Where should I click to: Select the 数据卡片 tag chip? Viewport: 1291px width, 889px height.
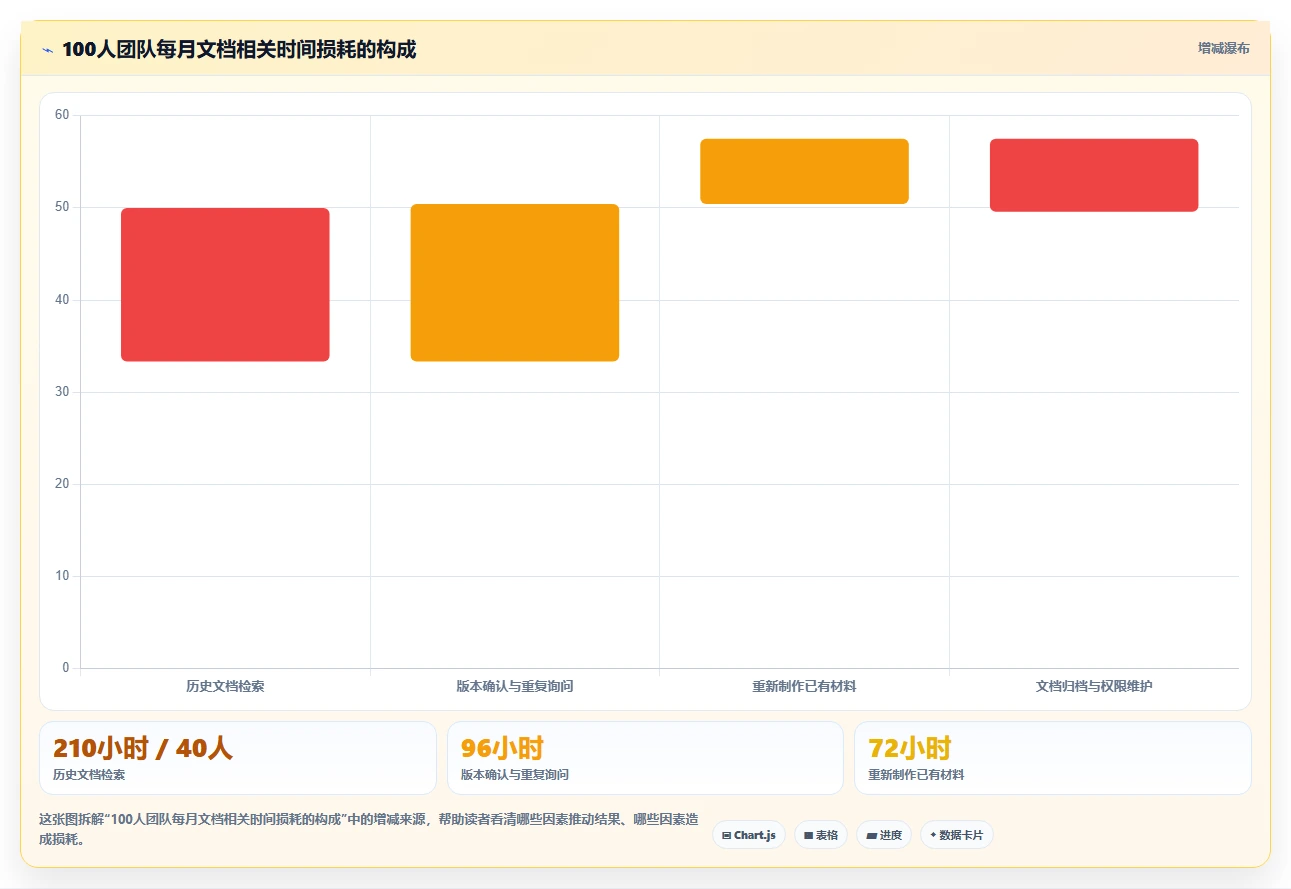(x=957, y=835)
